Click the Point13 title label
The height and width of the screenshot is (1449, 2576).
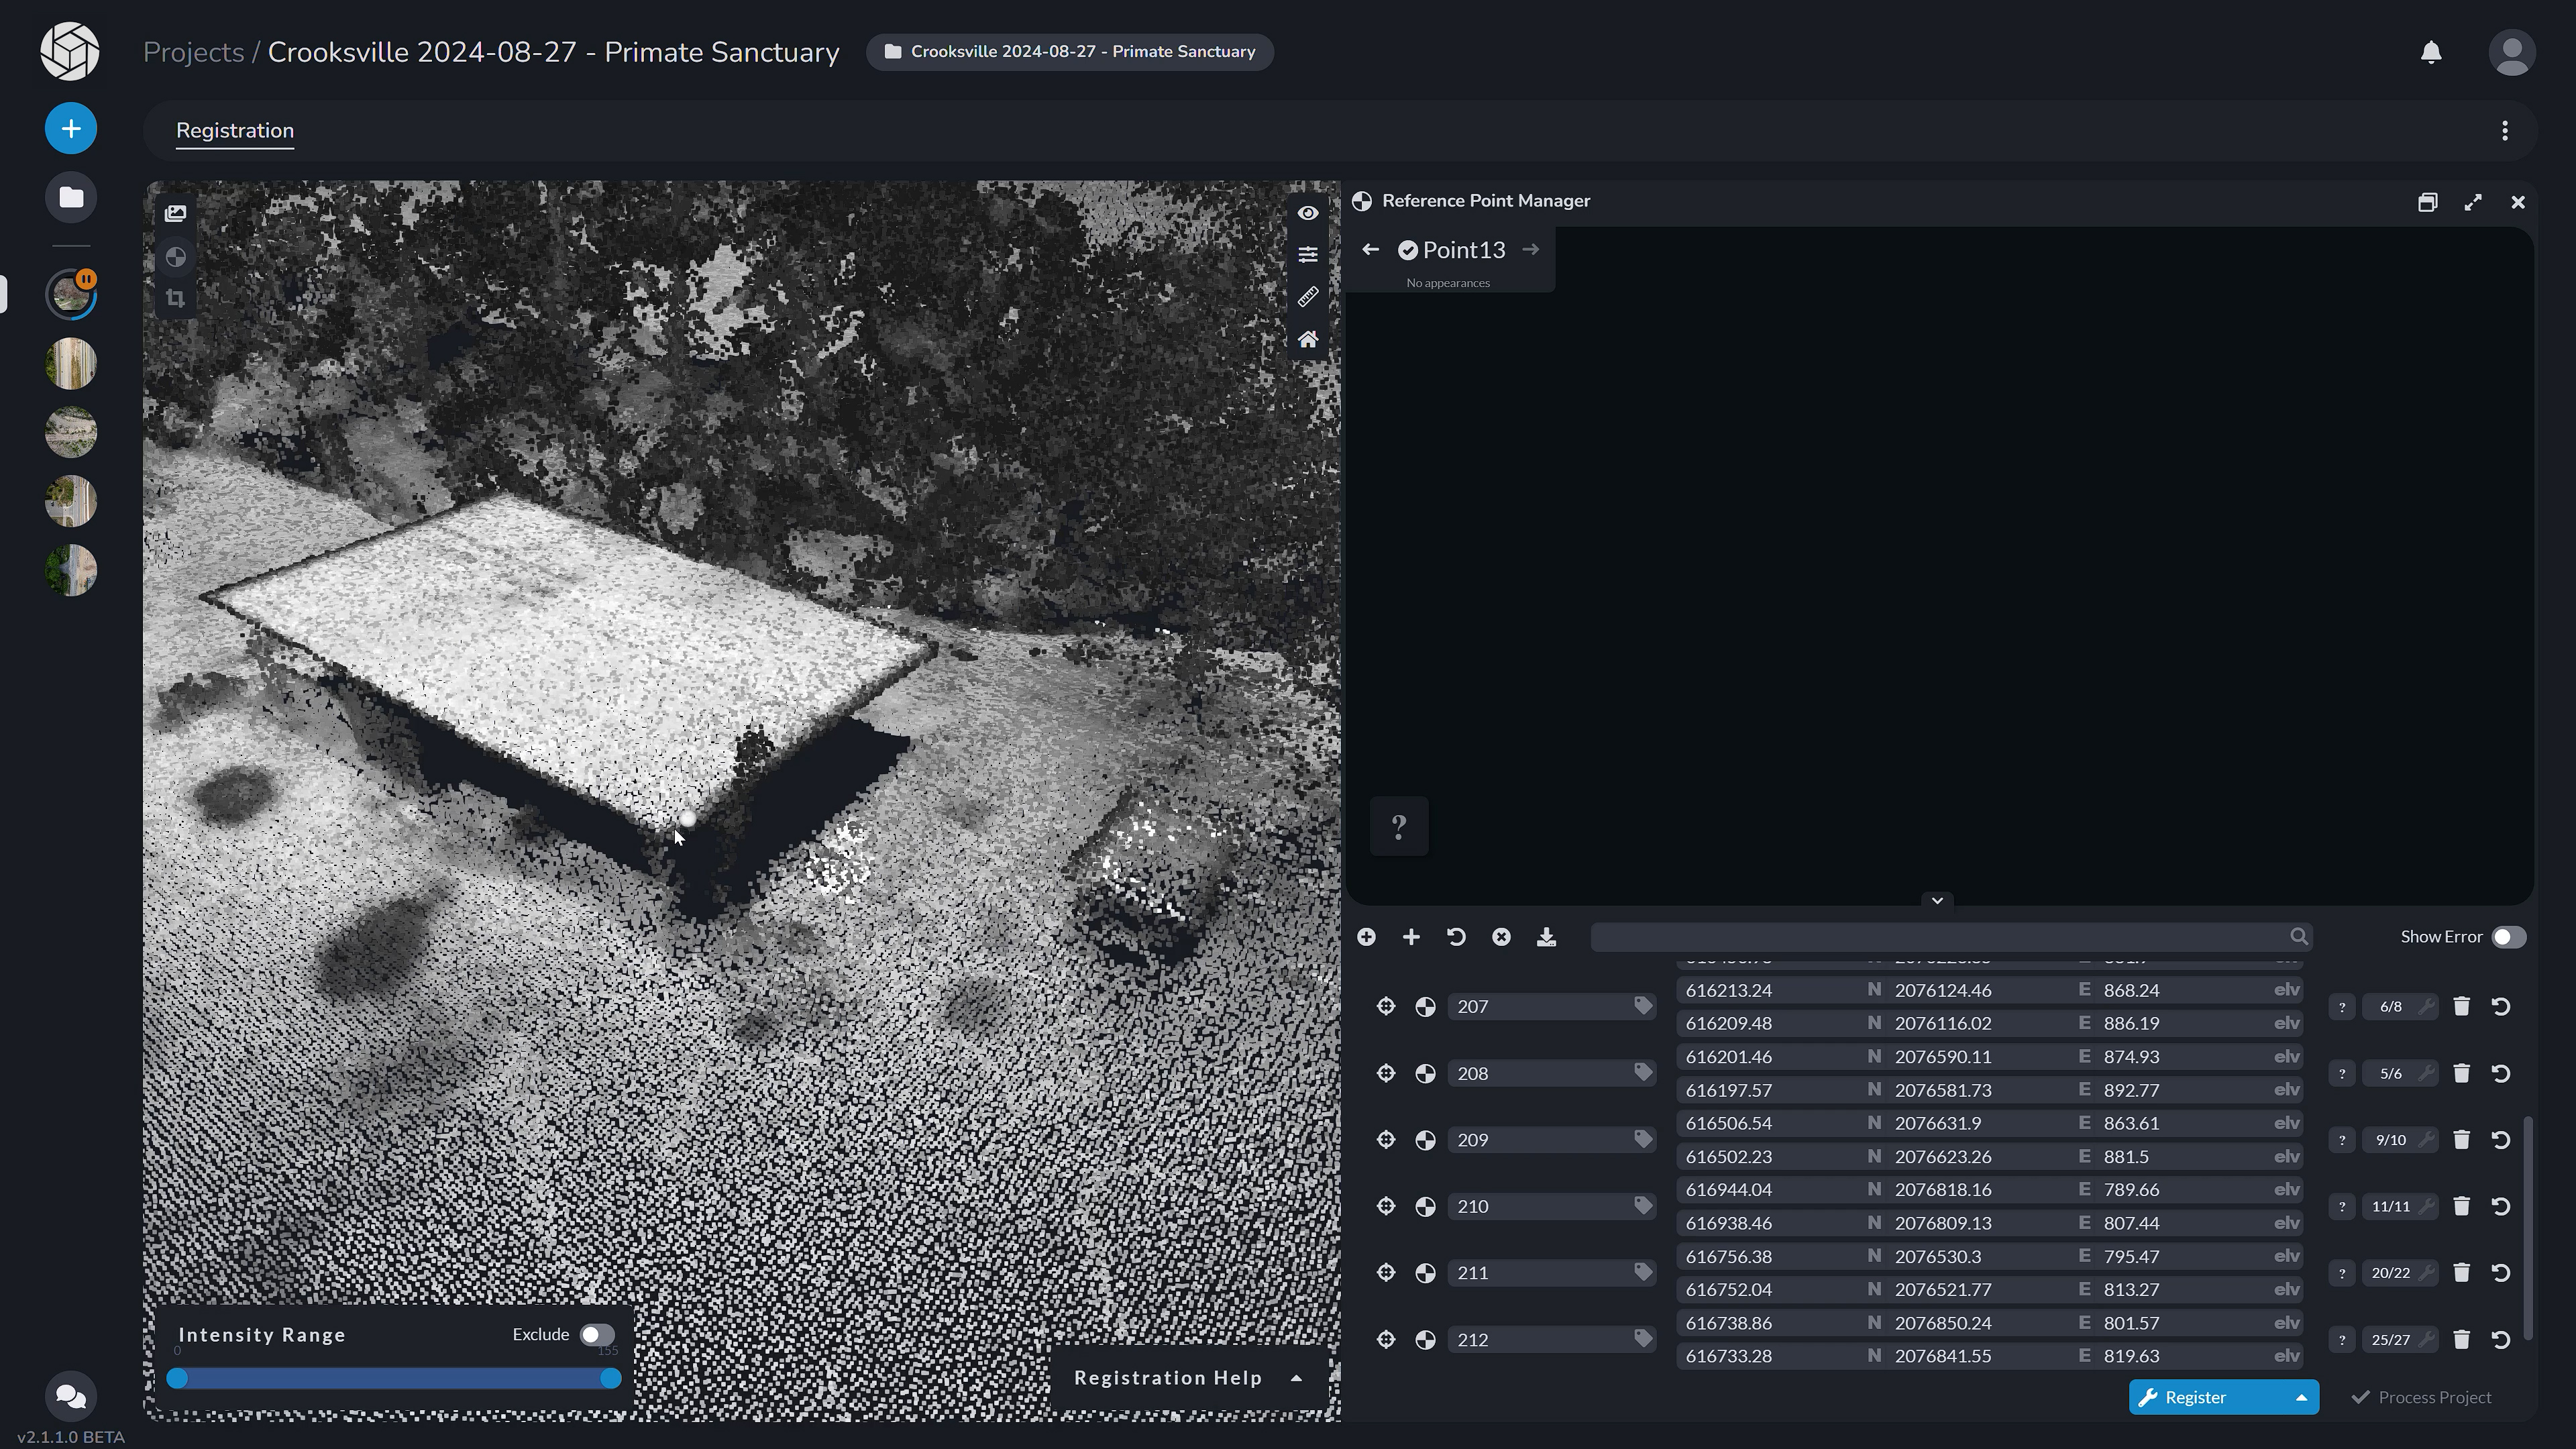click(x=1464, y=250)
